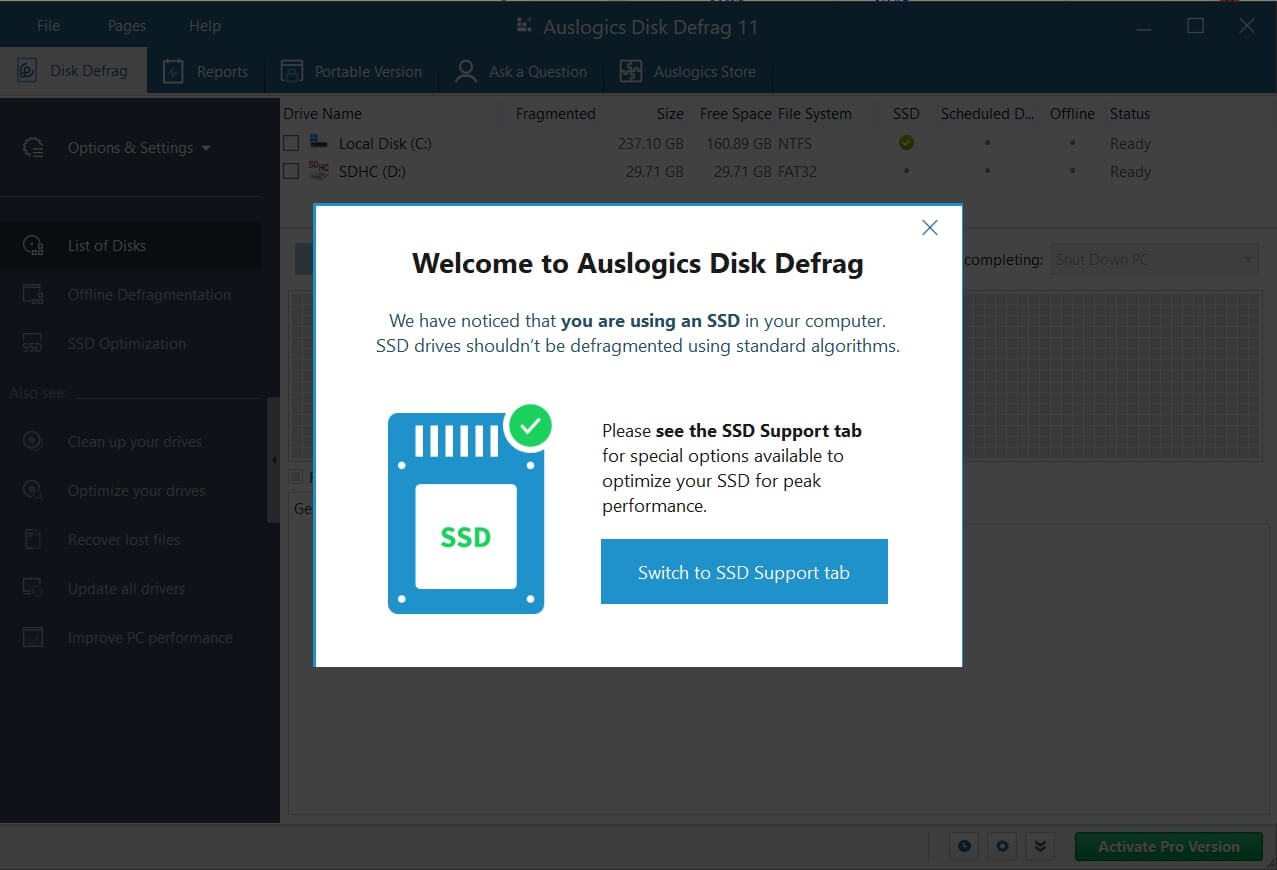
Task: Open the Reports tab
Action: (206, 72)
